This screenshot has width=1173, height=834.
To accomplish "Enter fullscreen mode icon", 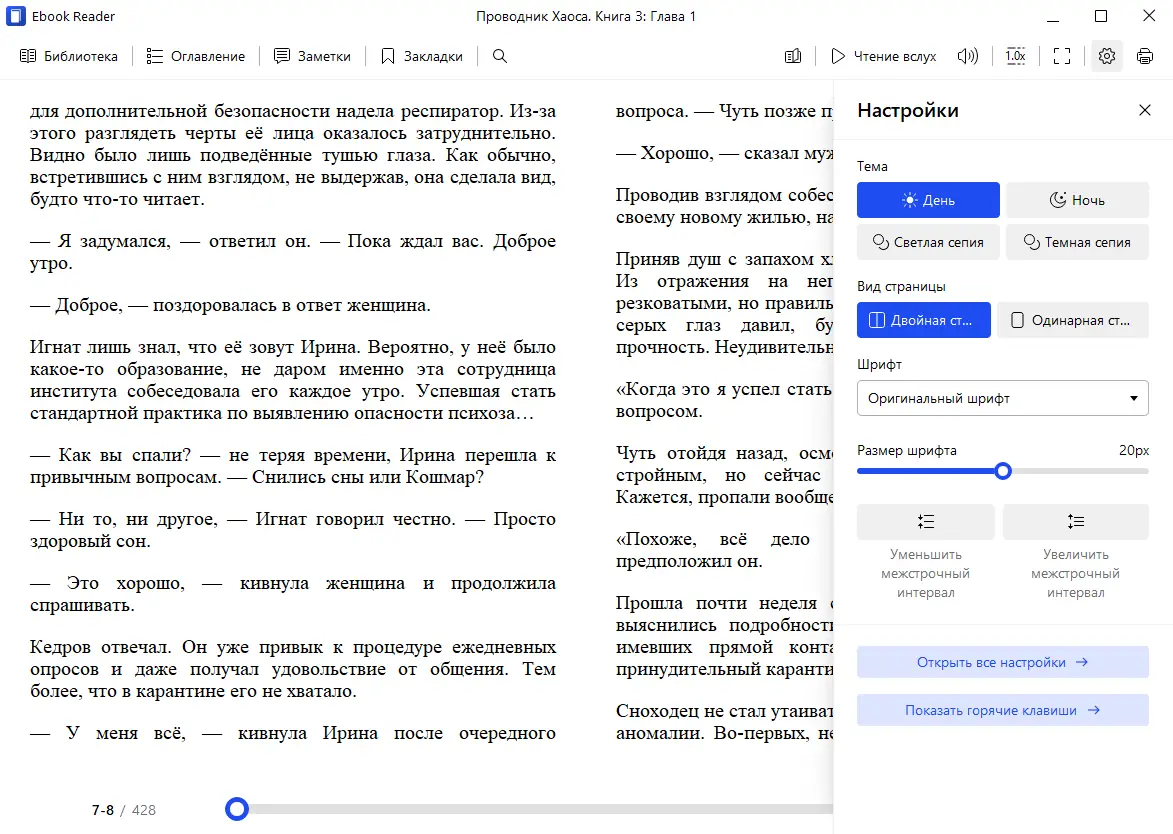I will 1062,56.
